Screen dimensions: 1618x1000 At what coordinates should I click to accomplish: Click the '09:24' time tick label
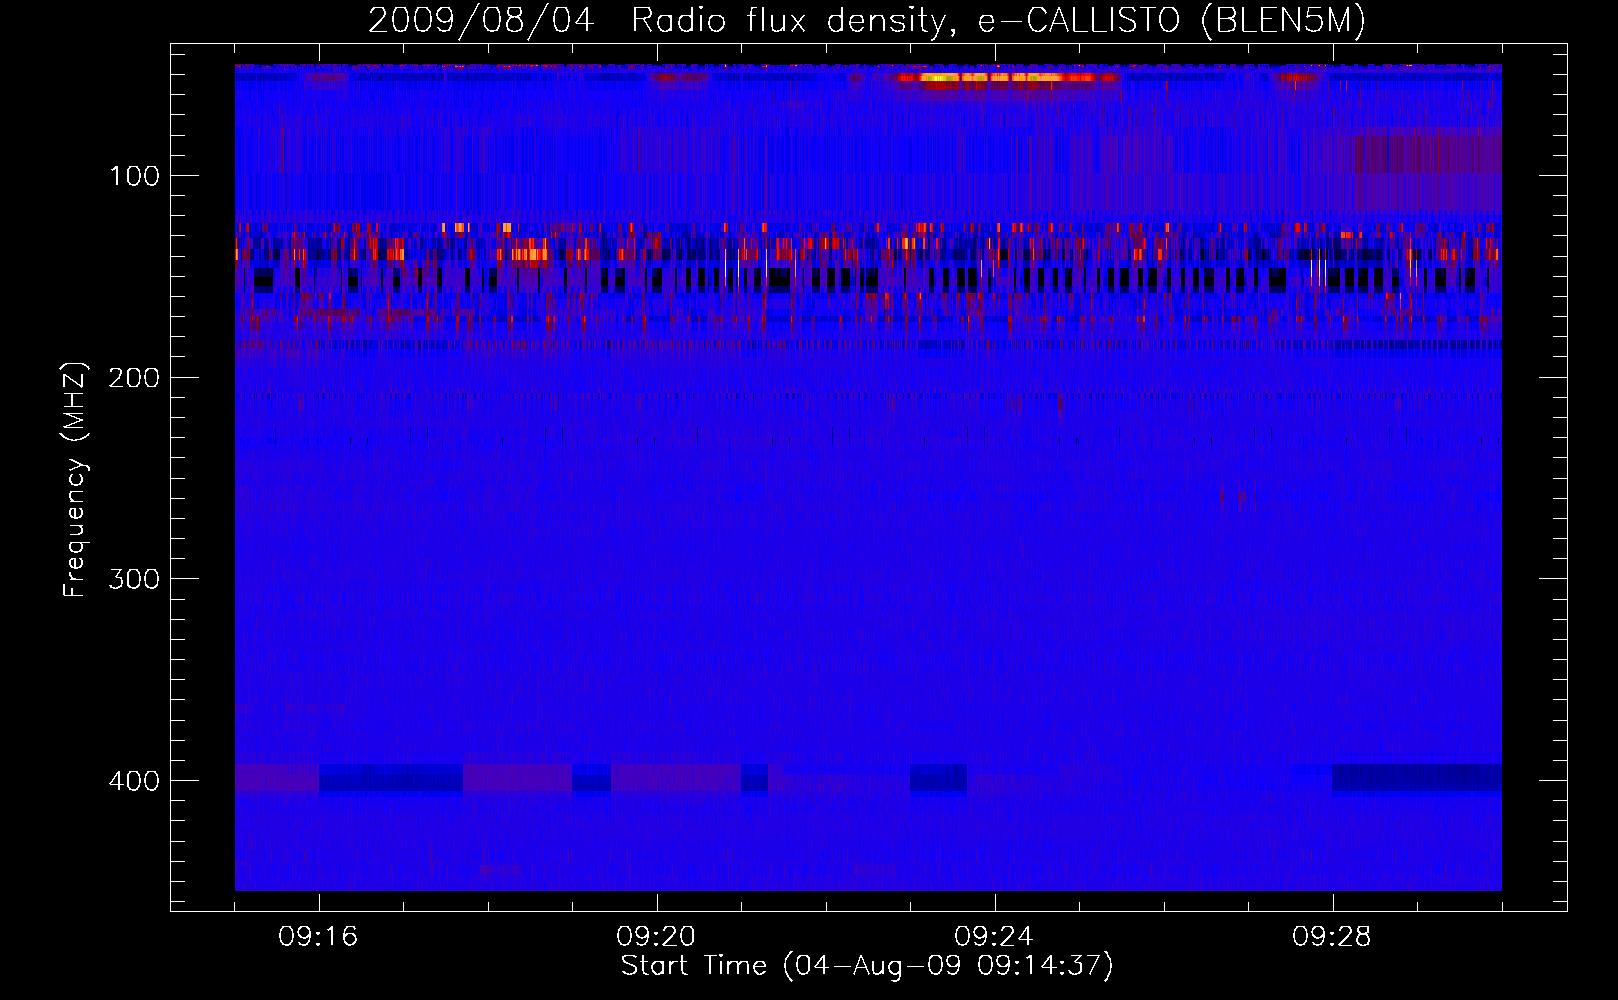tap(994, 937)
